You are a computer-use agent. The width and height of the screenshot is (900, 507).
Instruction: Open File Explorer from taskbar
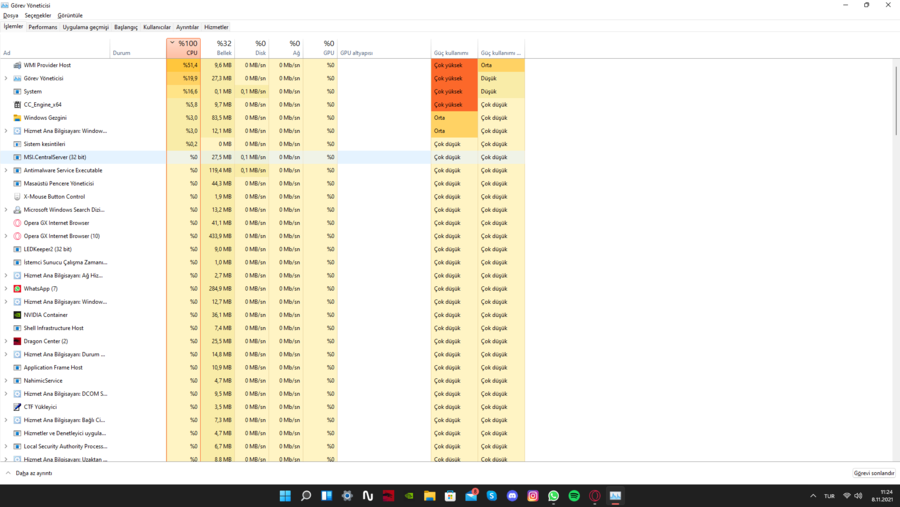(x=430, y=496)
